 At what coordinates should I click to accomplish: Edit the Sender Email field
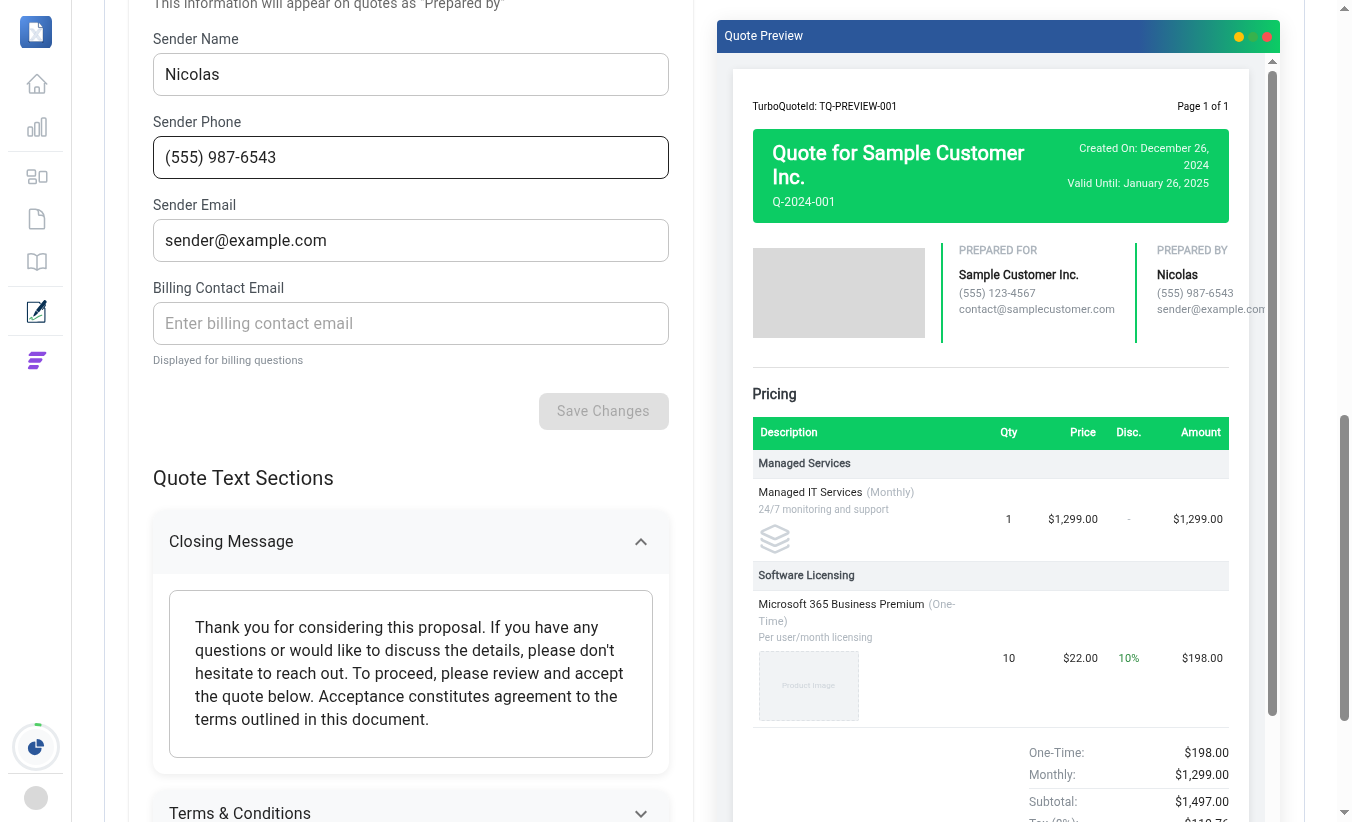pyautogui.click(x=411, y=241)
